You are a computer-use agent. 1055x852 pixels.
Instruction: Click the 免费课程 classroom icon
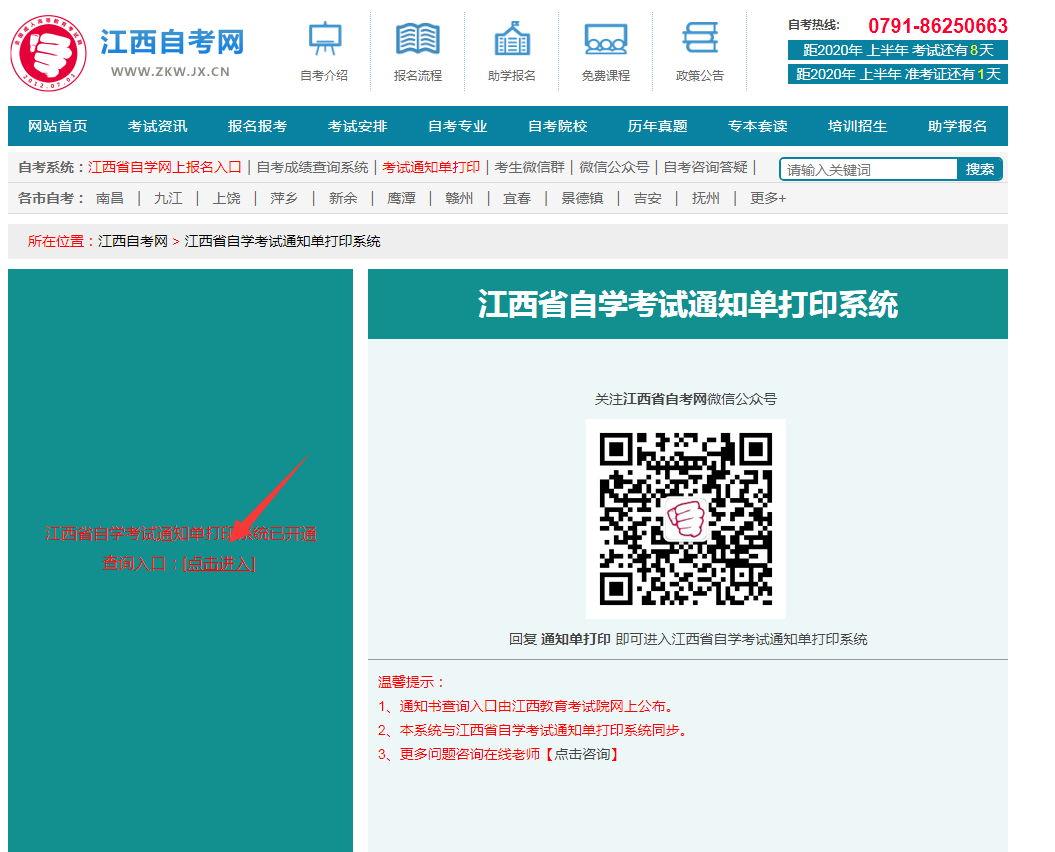point(606,40)
